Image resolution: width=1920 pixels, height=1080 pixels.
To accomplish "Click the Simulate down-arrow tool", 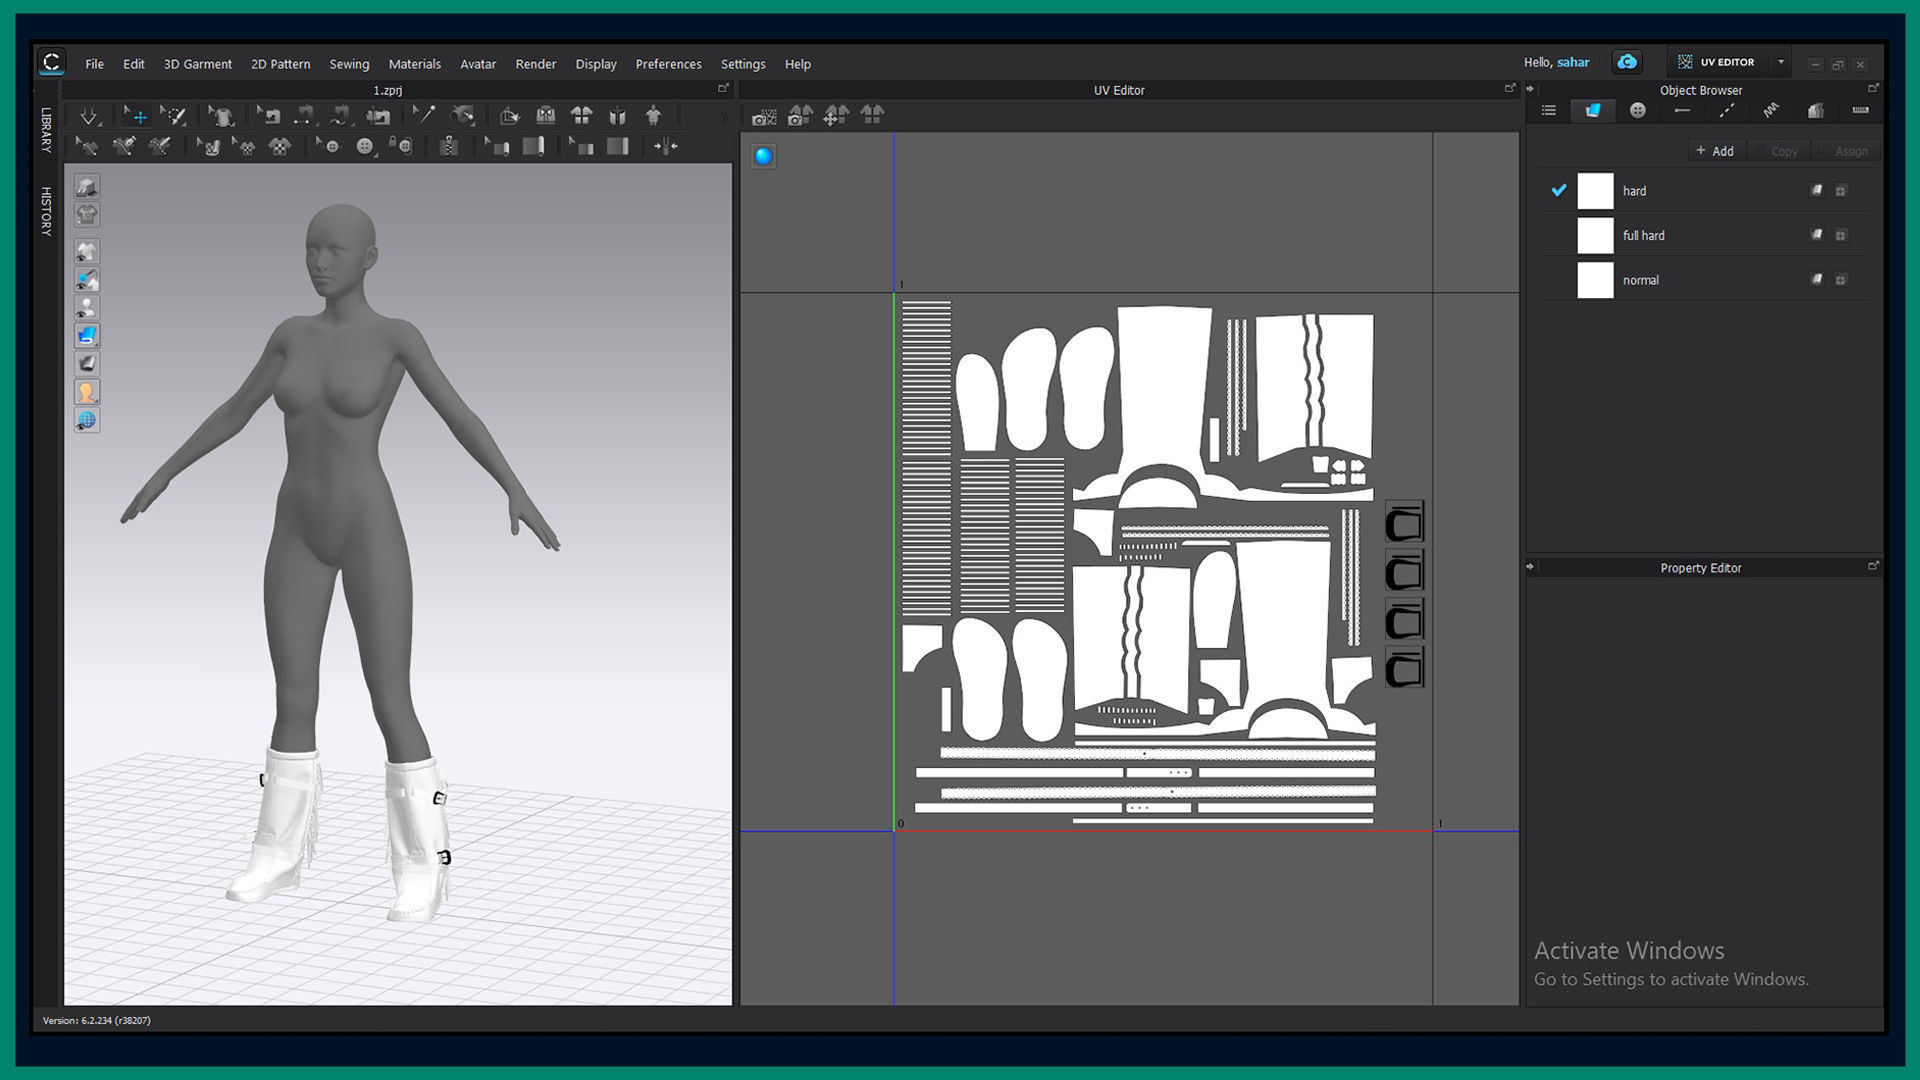I will coord(89,117).
